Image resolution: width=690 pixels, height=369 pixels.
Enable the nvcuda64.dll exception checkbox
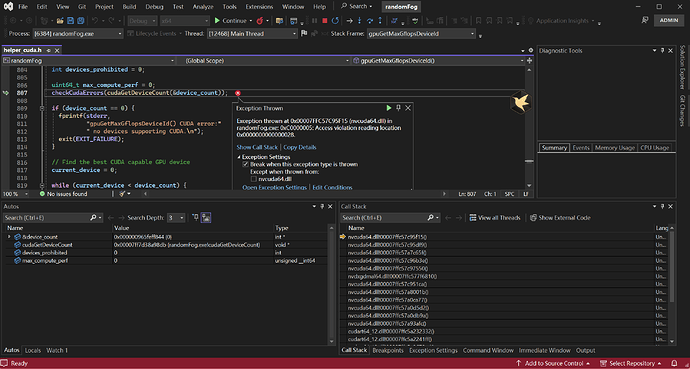click(253, 179)
